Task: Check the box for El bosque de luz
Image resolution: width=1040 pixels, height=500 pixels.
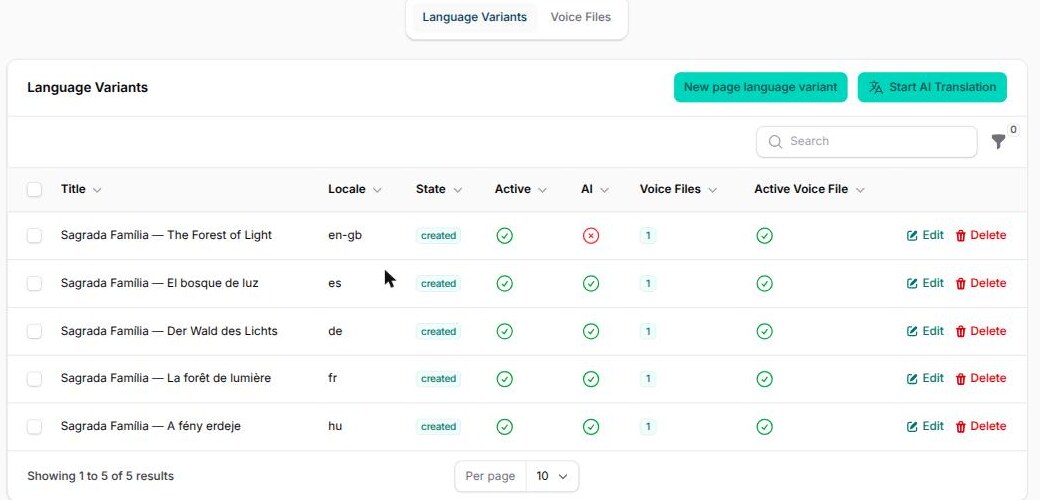Action: 34,284
